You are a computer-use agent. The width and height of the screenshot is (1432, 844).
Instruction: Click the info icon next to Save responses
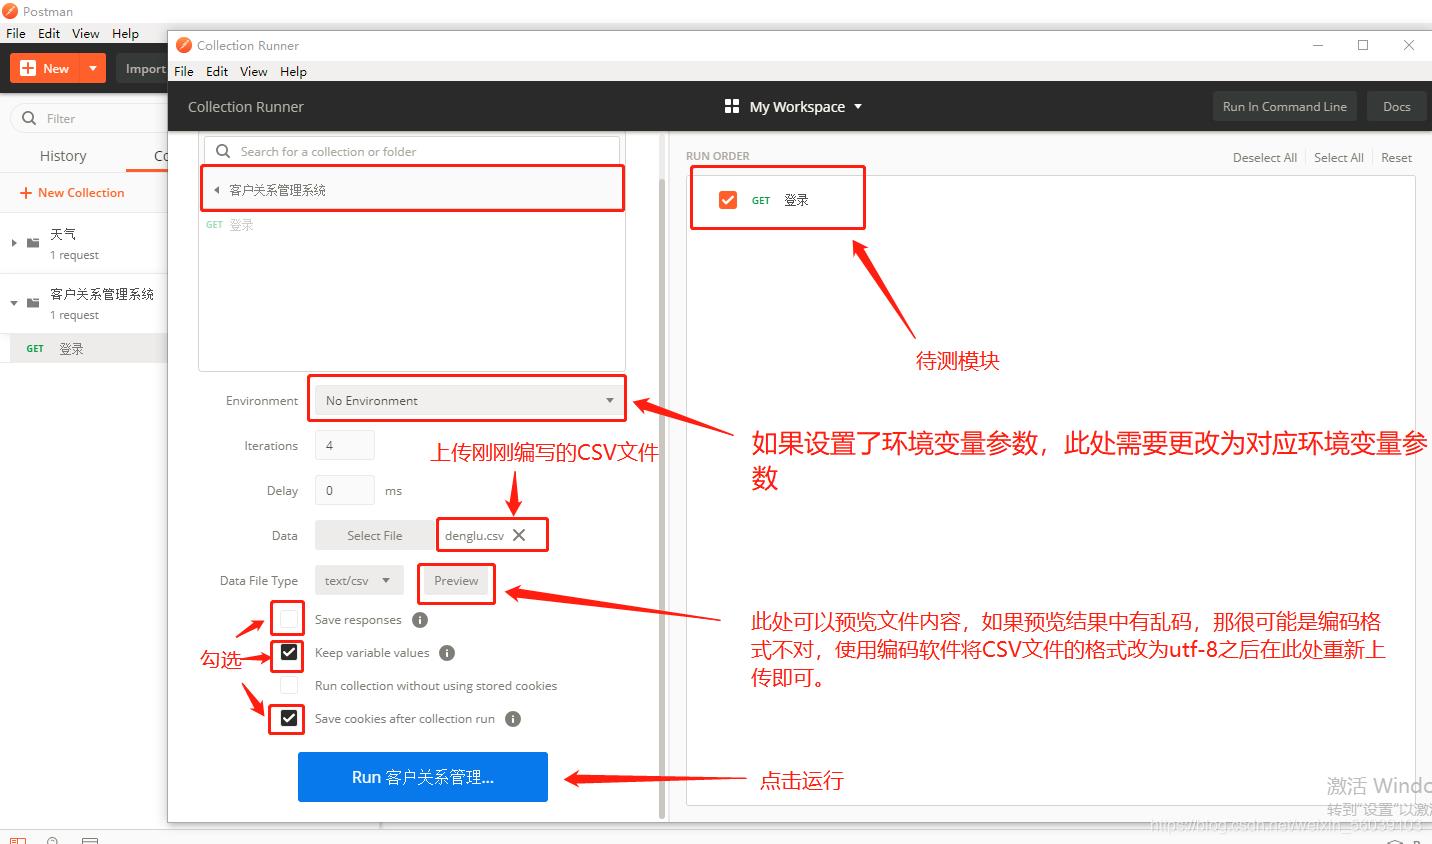420,620
